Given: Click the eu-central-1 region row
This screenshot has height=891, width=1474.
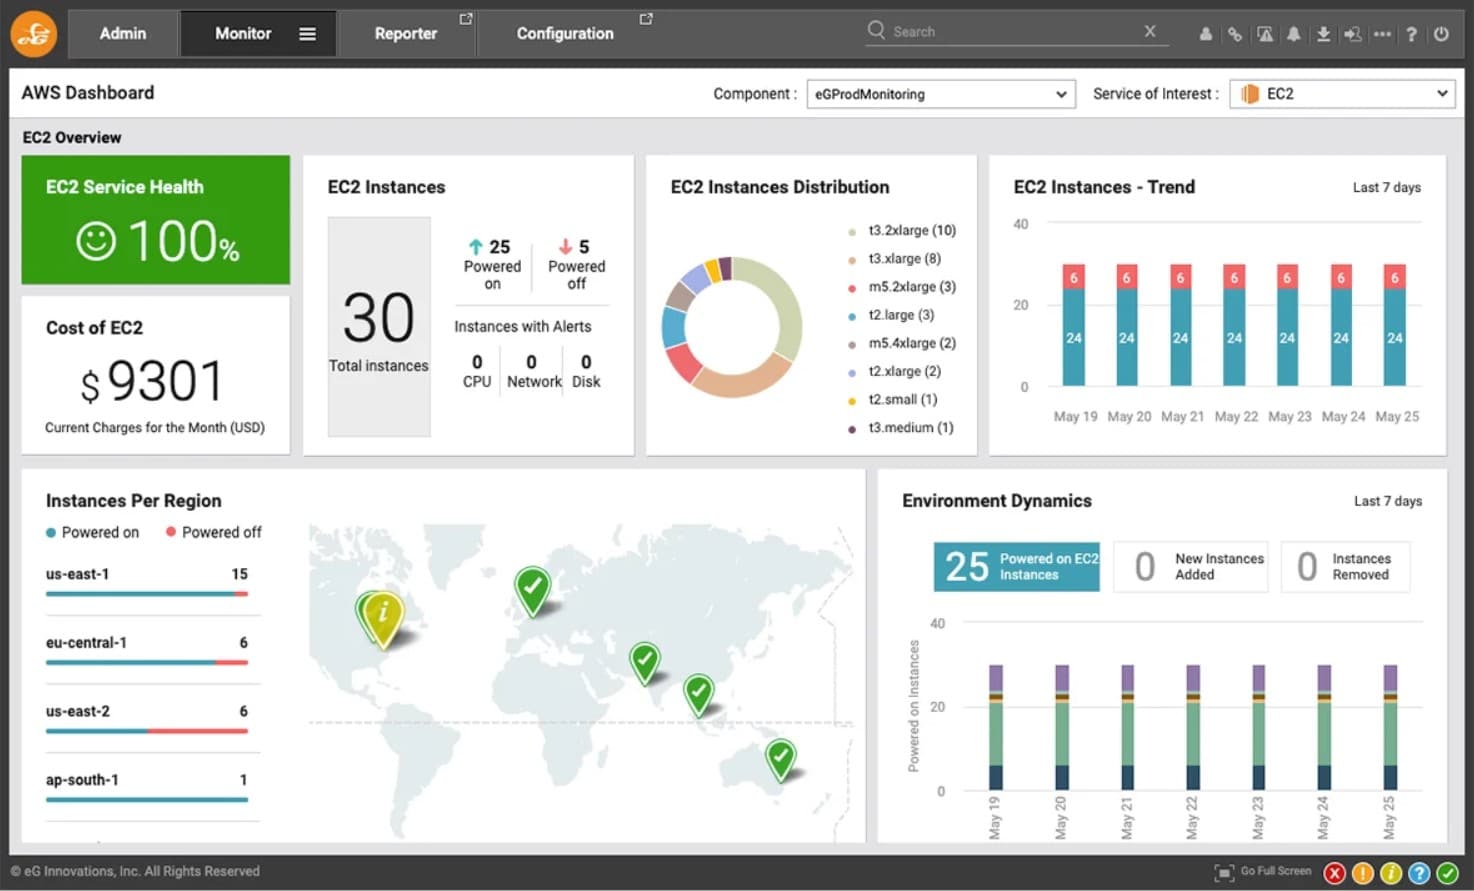Looking at the screenshot, I should pos(147,650).
